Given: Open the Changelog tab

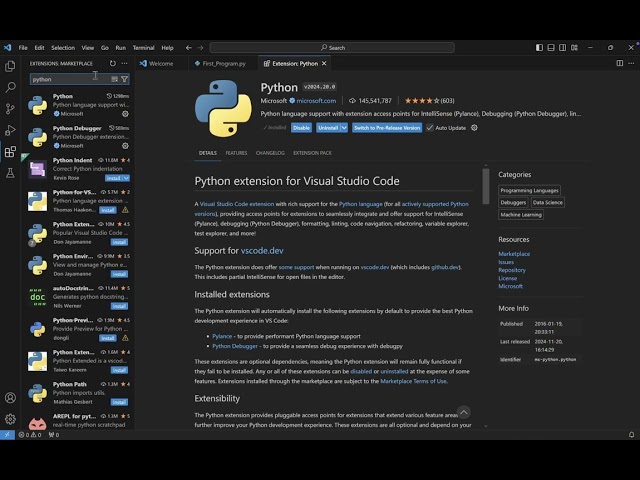Looking at the screenshot, I should coord(270,153).
